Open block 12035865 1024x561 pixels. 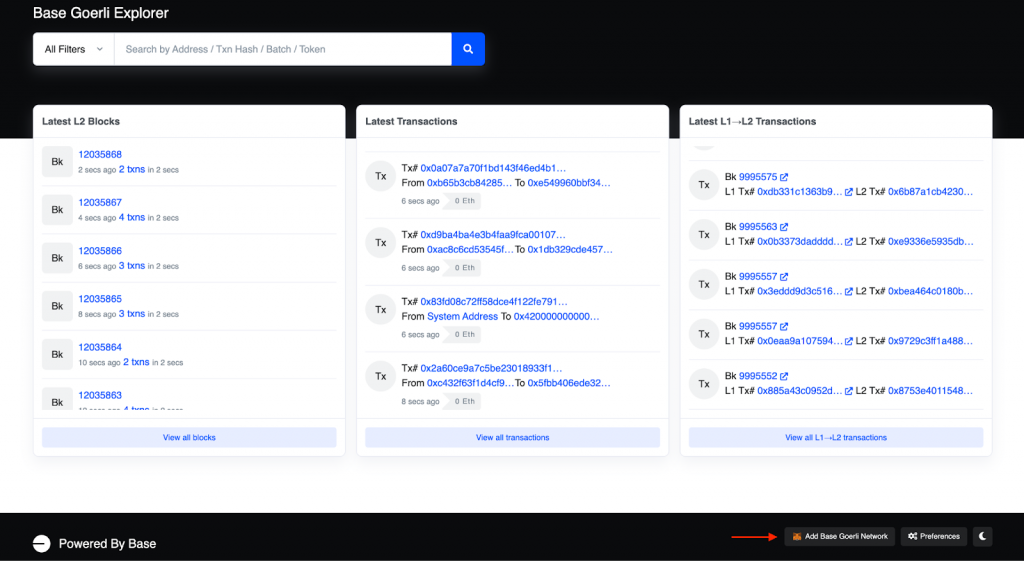[x=100, y=298]
